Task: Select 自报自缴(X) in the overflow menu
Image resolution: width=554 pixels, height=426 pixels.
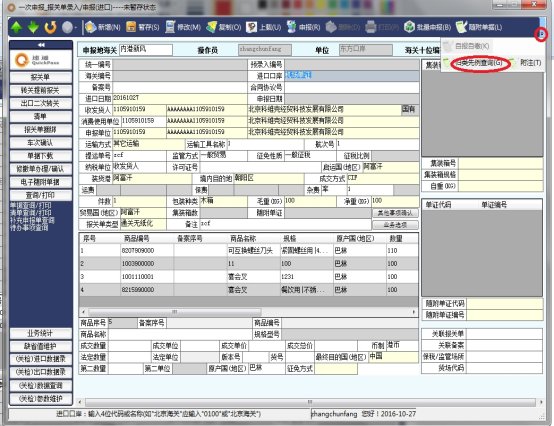Action: click(x=467, y=46)
